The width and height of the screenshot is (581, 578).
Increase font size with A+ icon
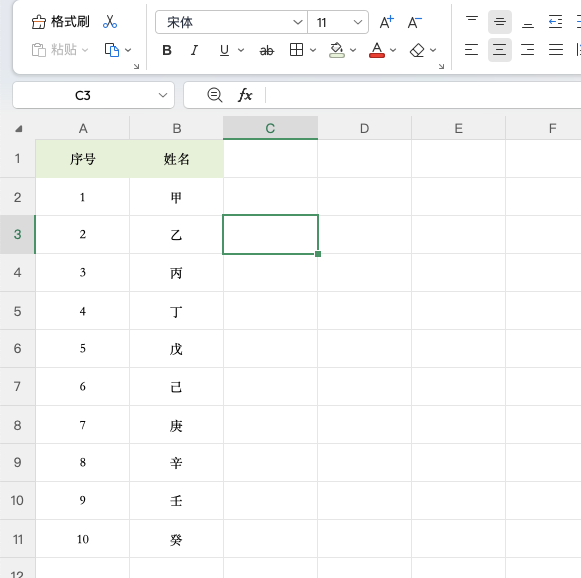click(x=386, y=22)
